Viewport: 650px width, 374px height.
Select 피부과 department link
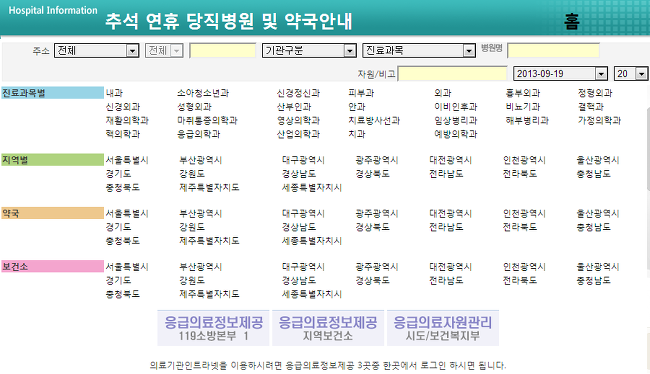pyautogui.click(x=361, y=93)
